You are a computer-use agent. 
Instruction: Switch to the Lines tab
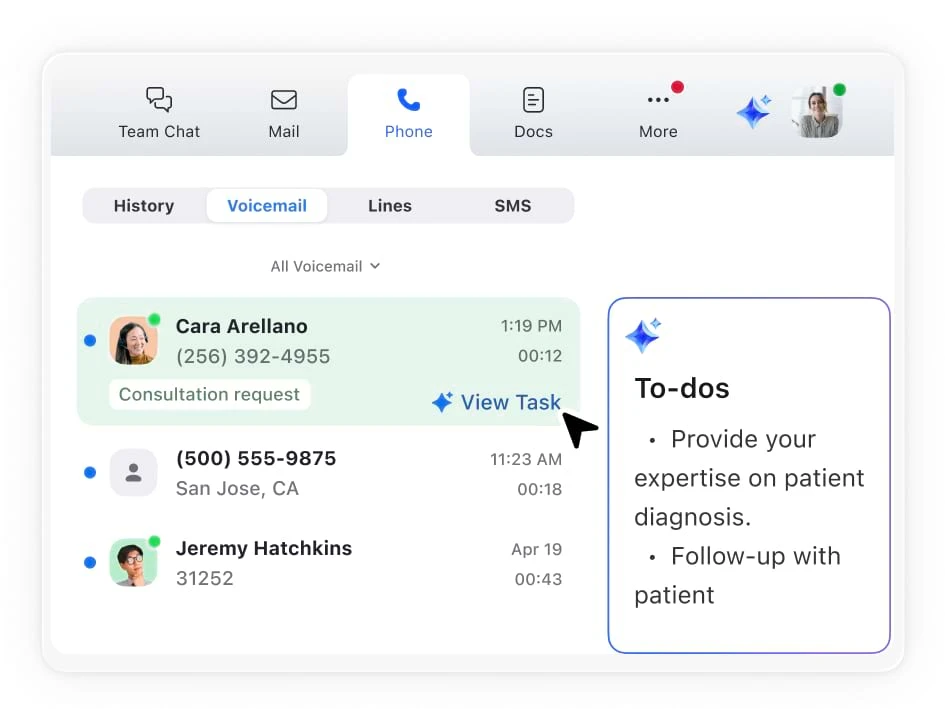tap(389, 206)
